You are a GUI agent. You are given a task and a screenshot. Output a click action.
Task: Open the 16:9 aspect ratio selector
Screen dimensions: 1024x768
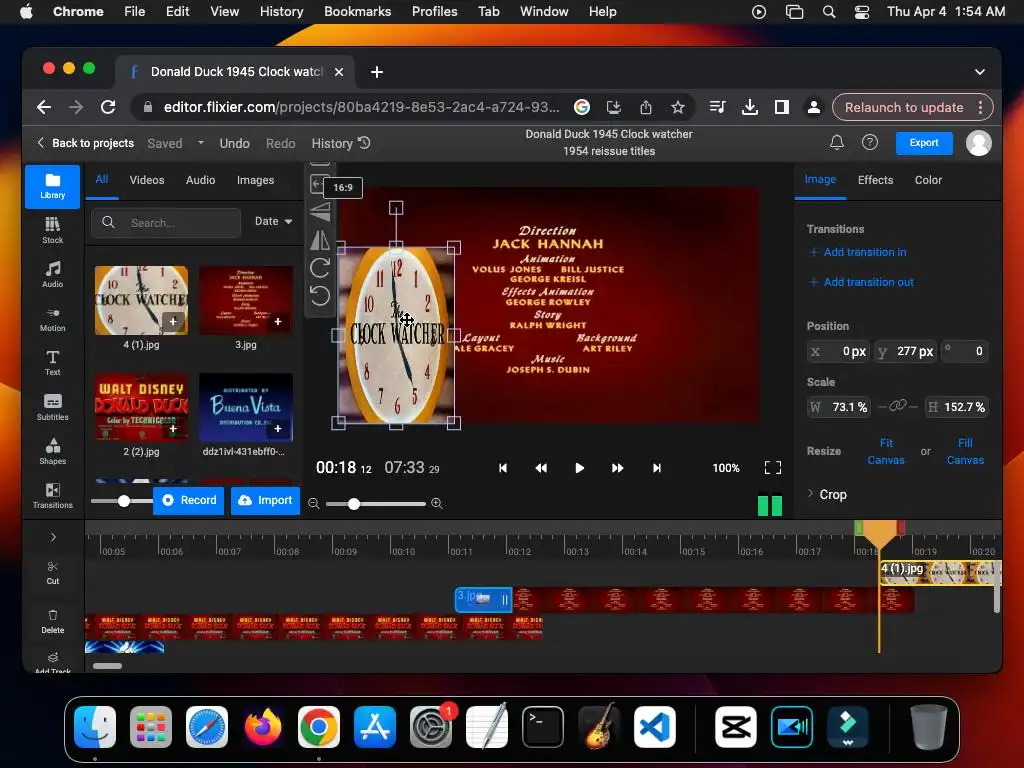343,187
